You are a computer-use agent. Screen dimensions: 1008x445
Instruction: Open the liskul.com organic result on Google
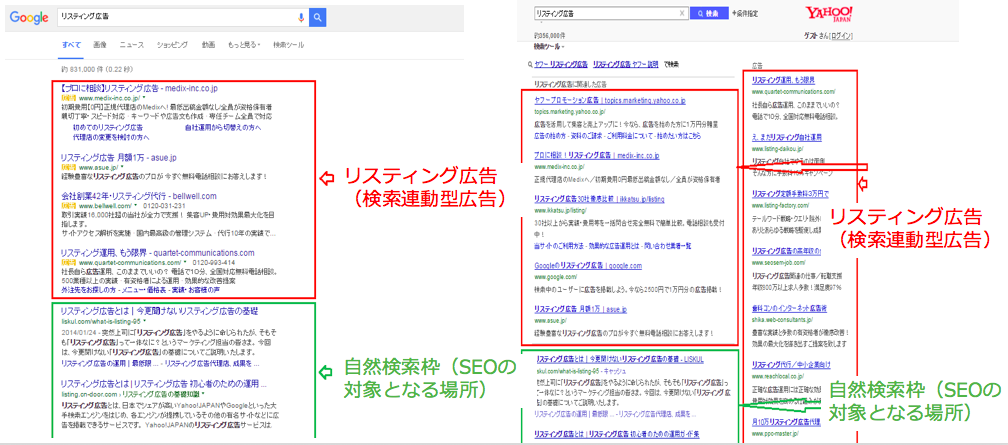pos(159,311)
